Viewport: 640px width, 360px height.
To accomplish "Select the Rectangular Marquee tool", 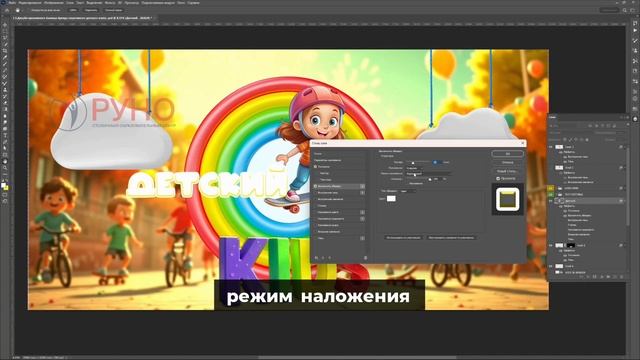I will coord(4,31).
